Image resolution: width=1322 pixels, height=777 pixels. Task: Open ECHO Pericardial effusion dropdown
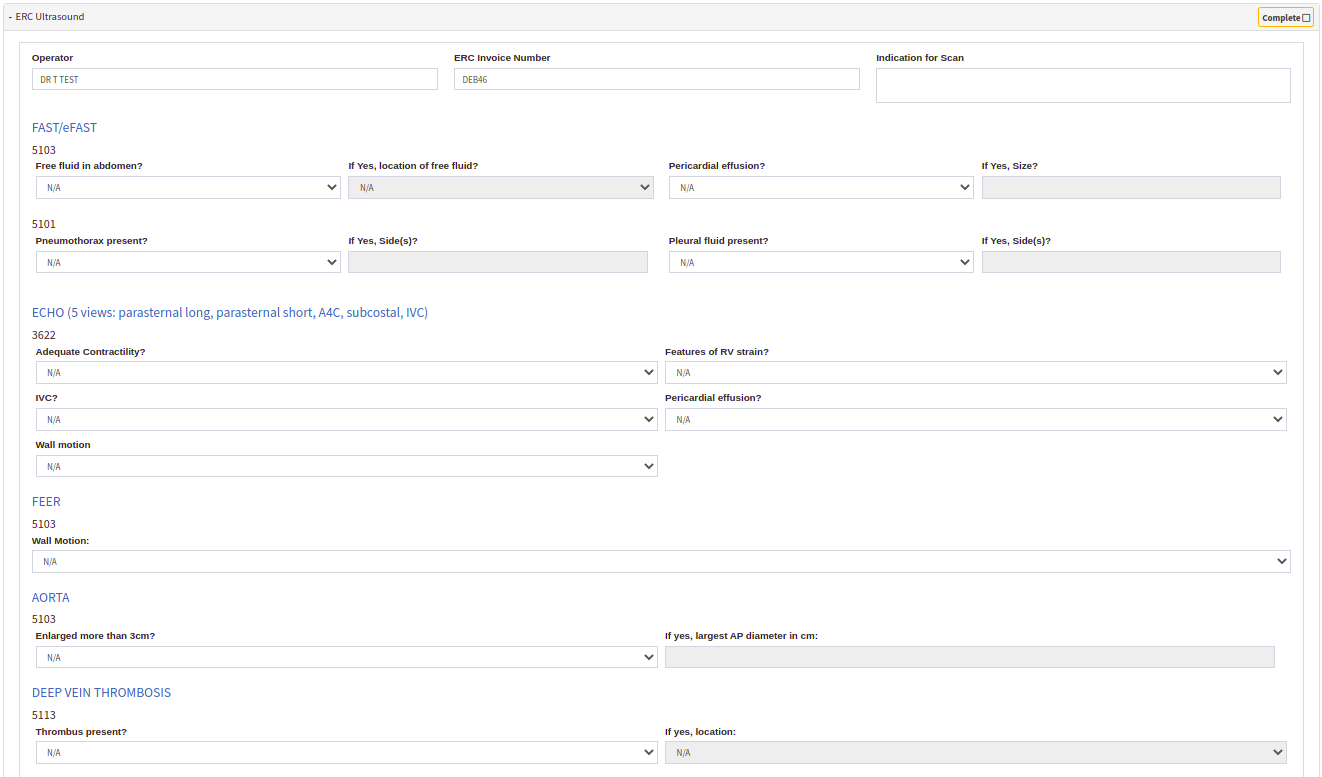975,420
